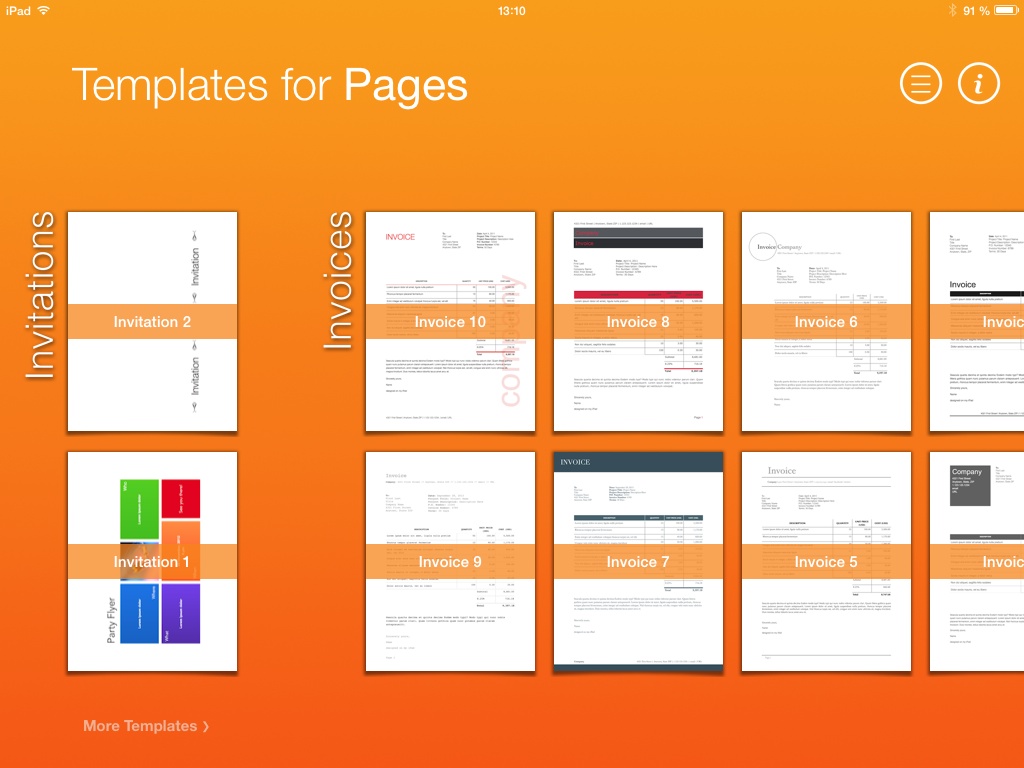
Task: Tap the Templates for Pages title
Action: click(269, 86)
